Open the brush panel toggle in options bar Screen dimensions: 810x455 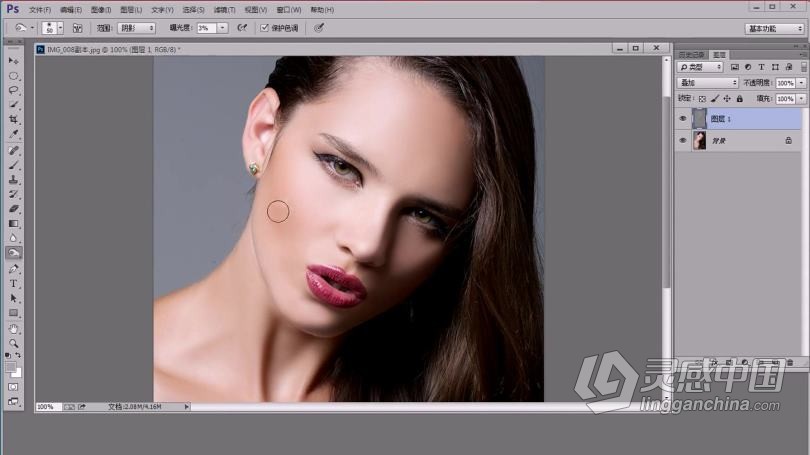click(x=77, y=28)
